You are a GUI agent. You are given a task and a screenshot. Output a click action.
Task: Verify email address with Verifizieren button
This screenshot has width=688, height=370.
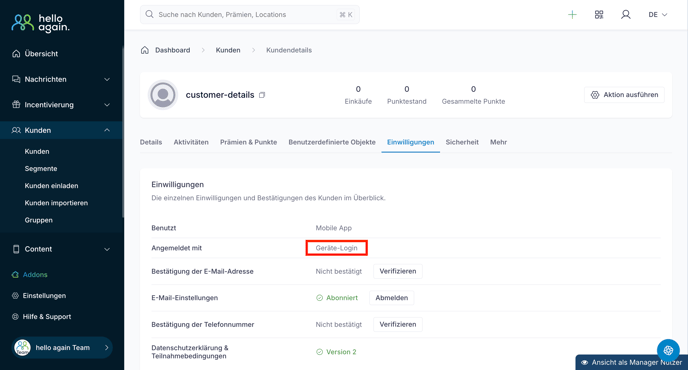point(398,271)
